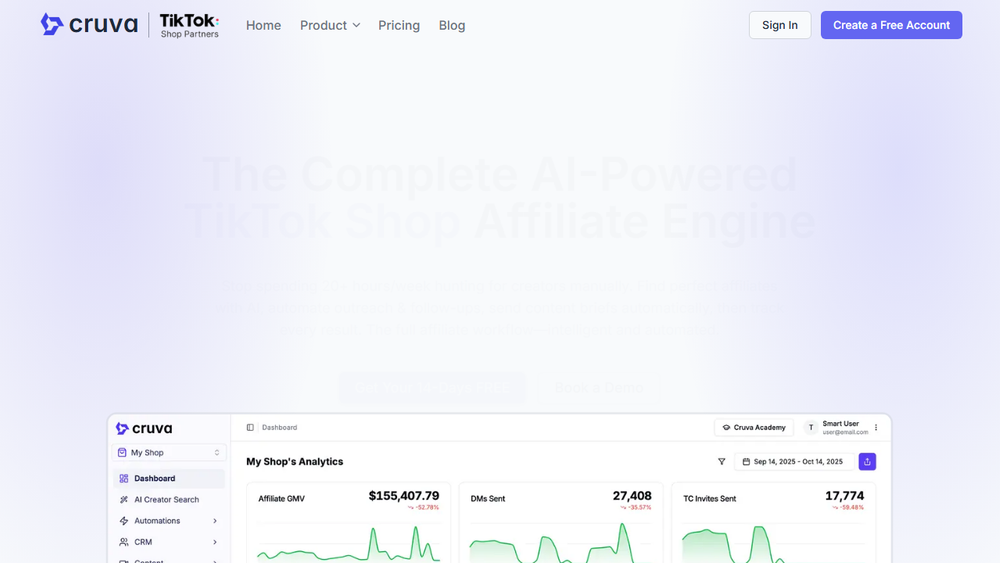
Task: Click the Cruva logo in header
Action: (89, 25)
